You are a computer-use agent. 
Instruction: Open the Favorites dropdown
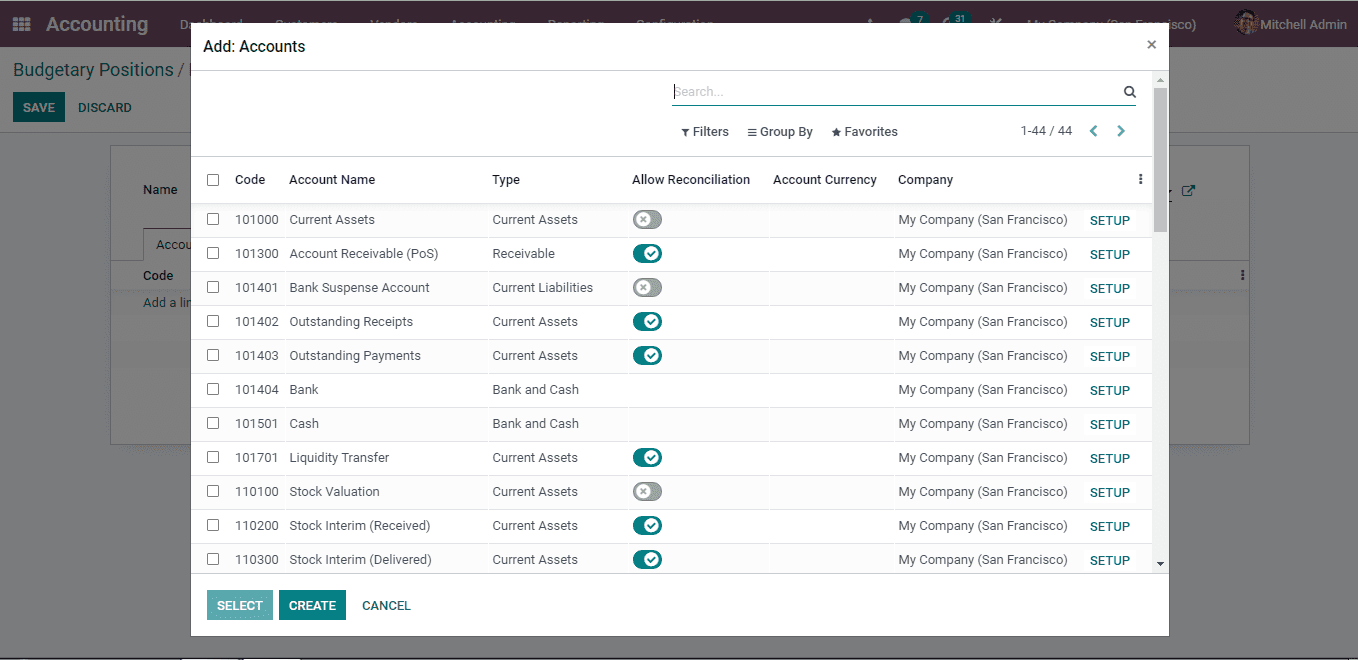click(863, 131)
